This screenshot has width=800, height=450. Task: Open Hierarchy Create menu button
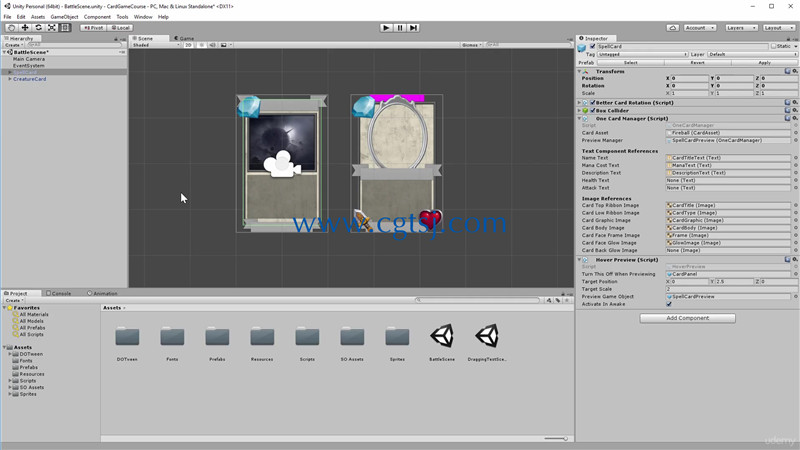(x=14, y=45)
